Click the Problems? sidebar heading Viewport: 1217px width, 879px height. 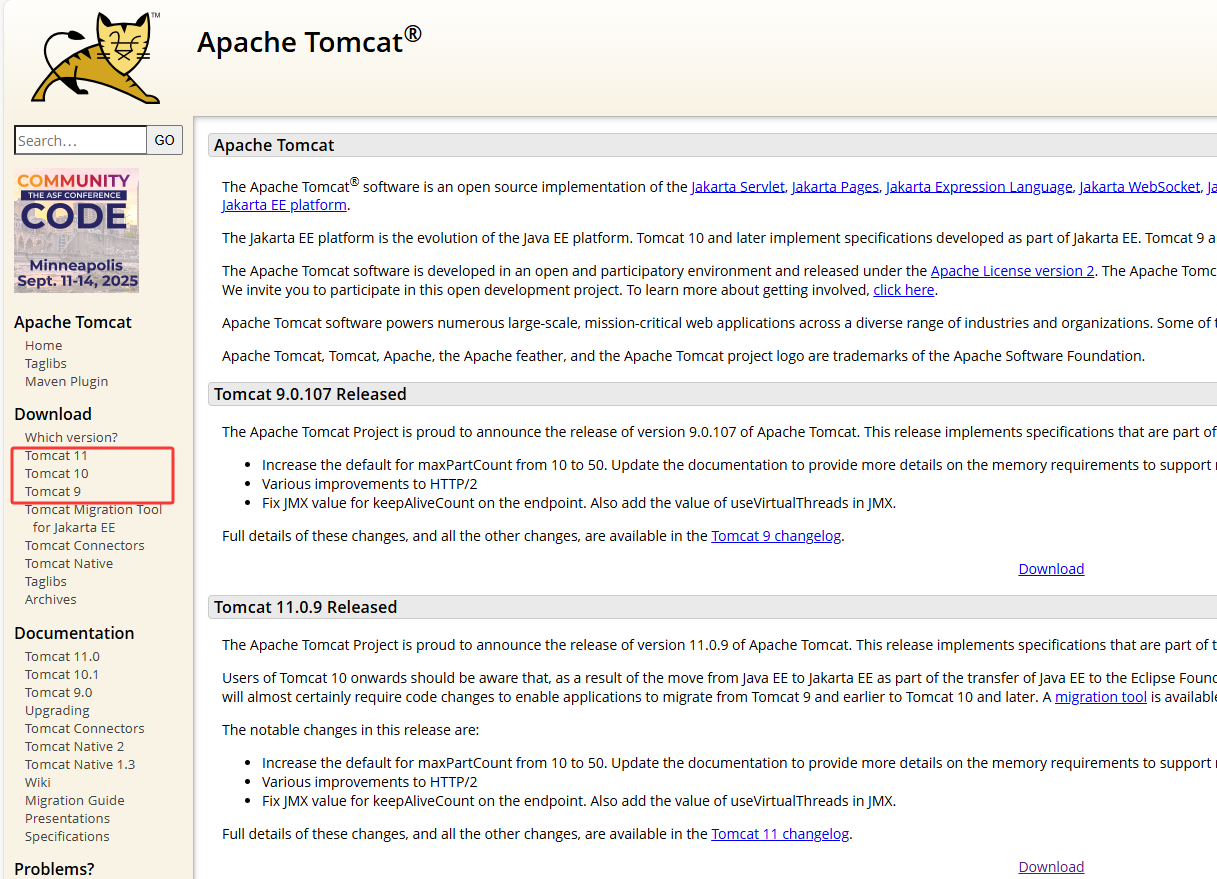54,869
